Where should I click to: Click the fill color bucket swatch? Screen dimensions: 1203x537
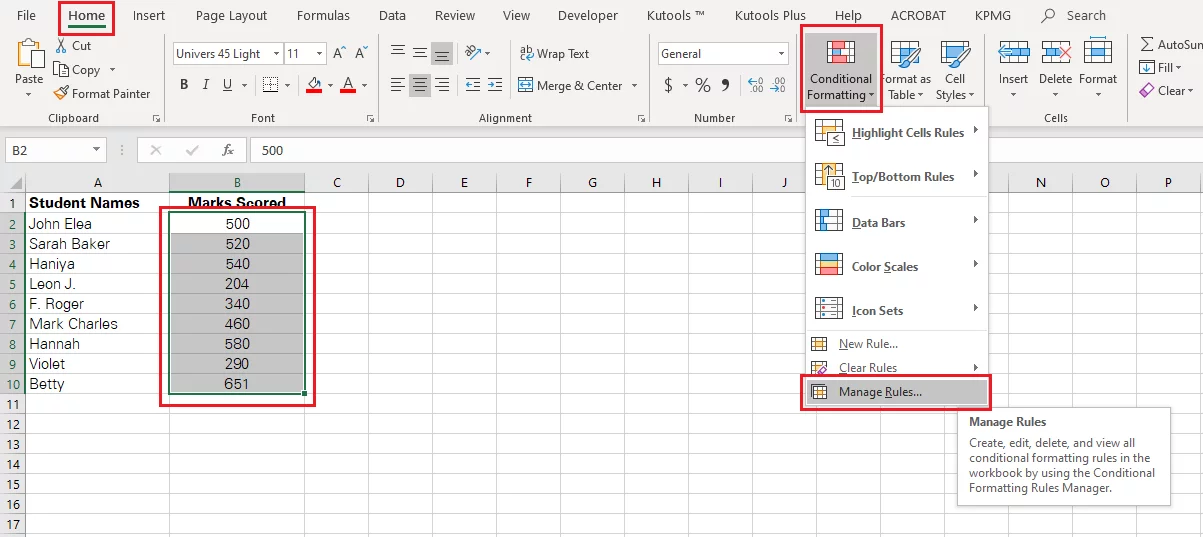coord(314,85)
